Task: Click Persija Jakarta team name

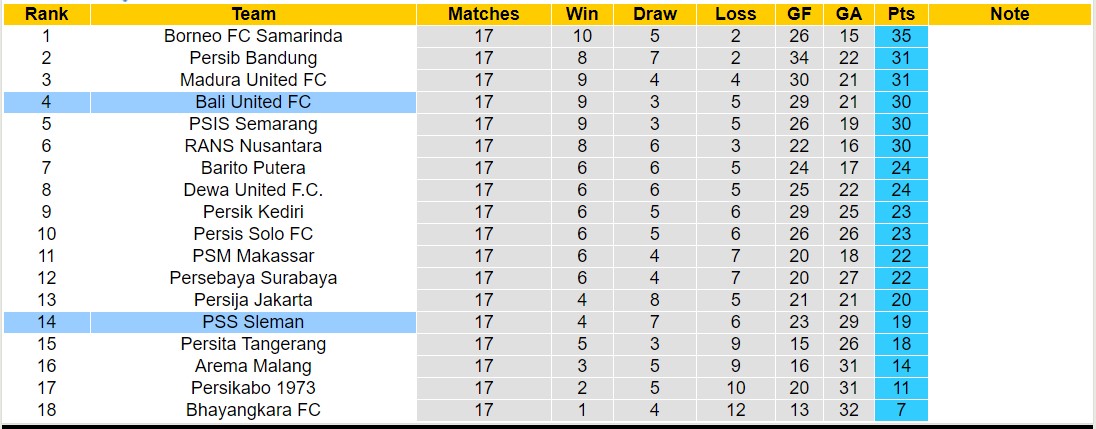Action: tap(253, 300)
